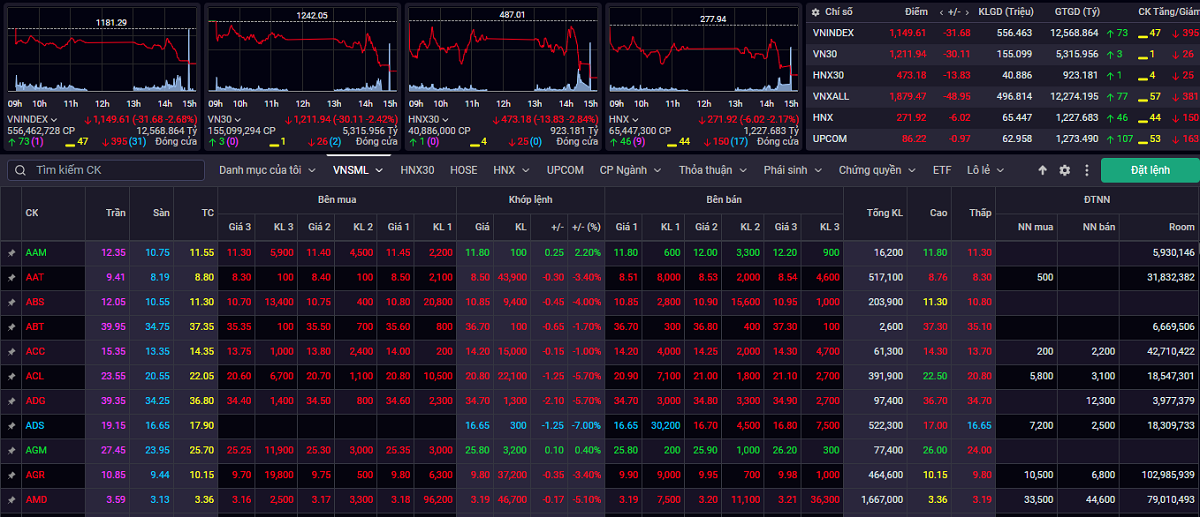The height and width of the screenshot is (517, 1200).
Task: Pin the AAT stock row
Action: point(11,277)
